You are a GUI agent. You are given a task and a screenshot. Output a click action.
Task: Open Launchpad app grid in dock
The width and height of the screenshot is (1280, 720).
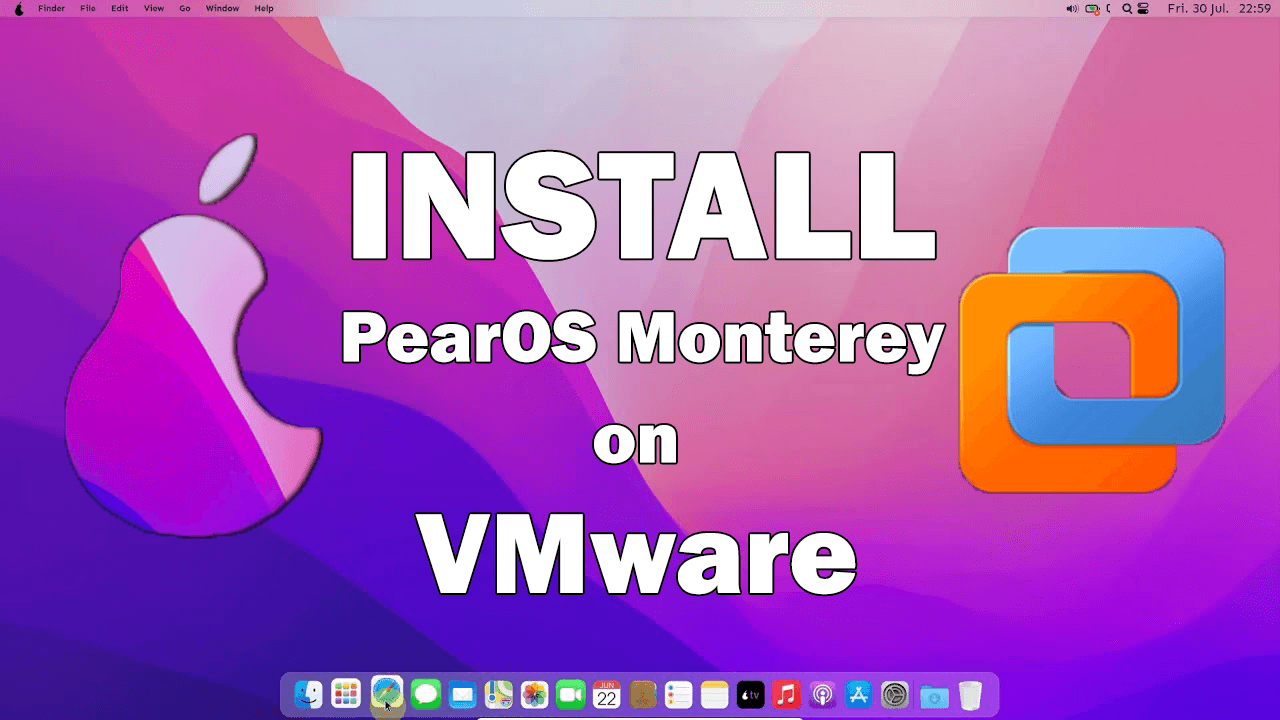tap(346, 694)
